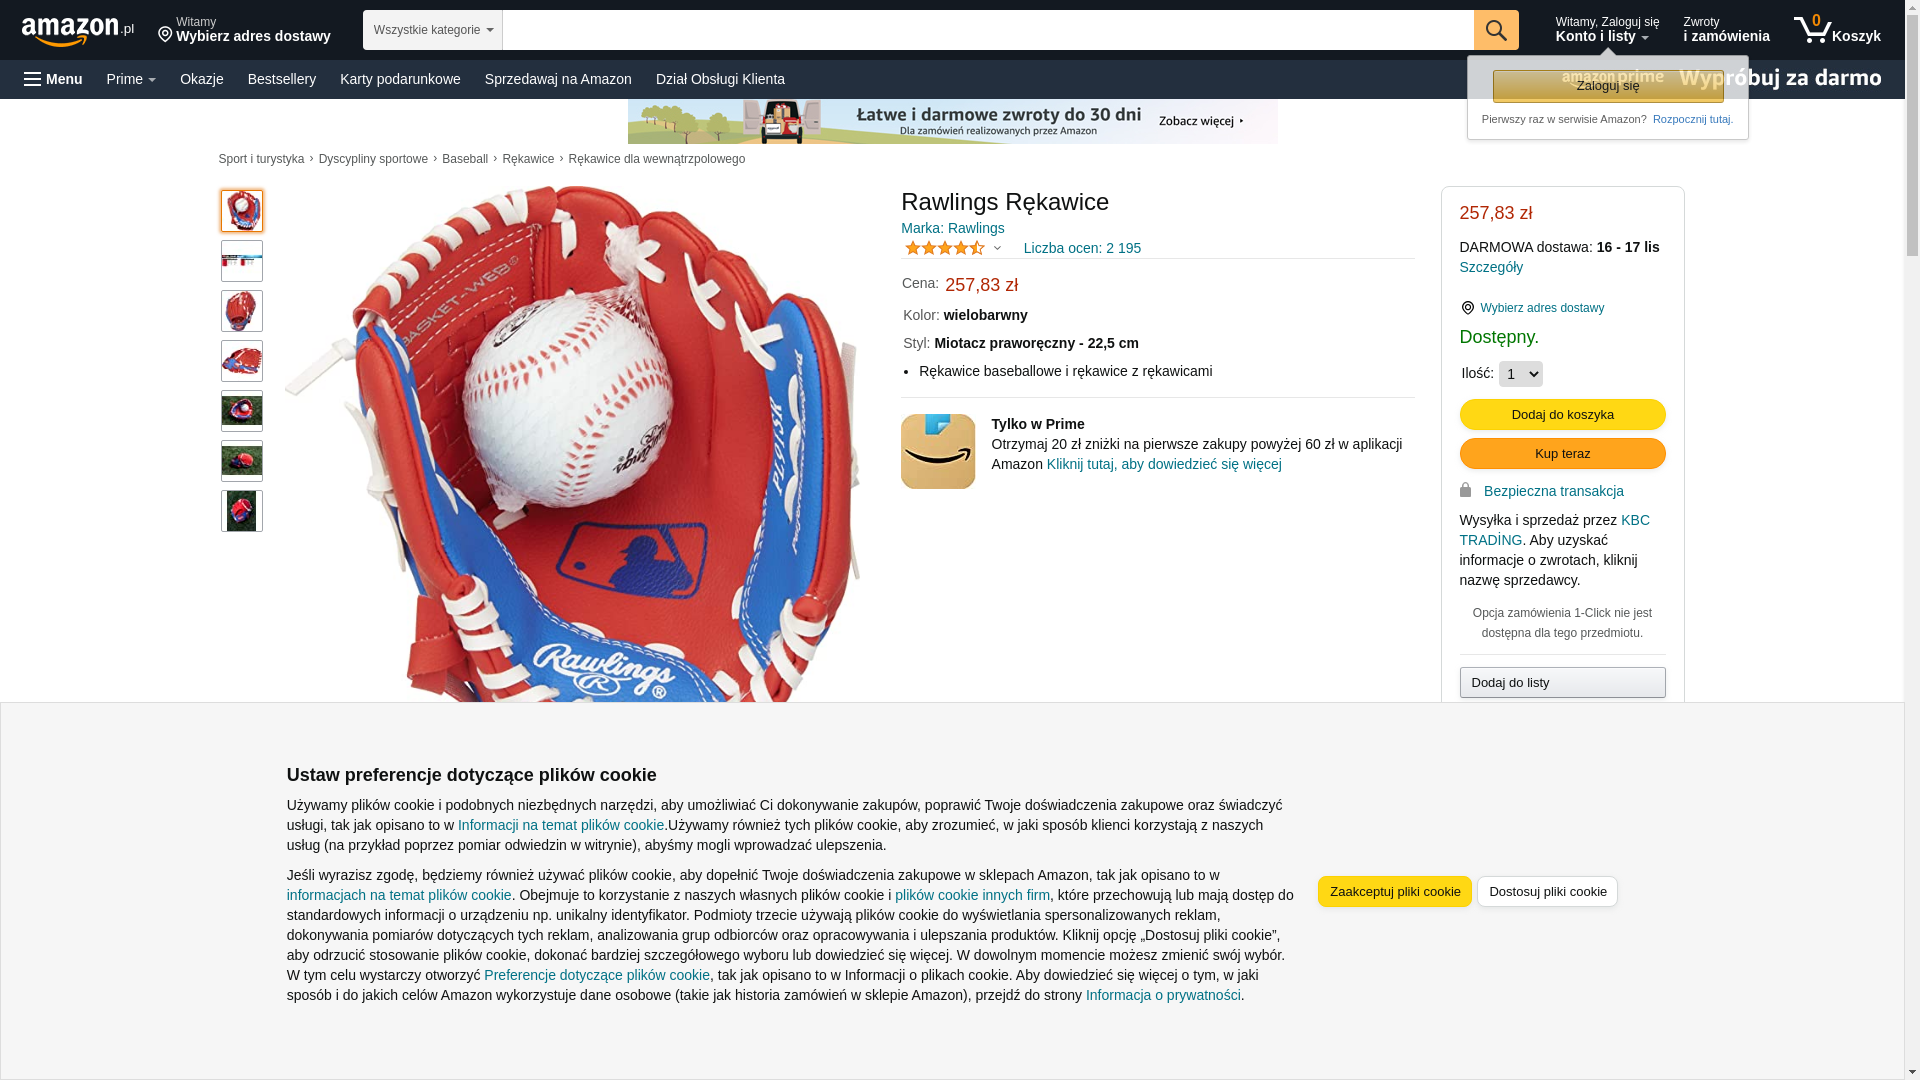1920x1080 pixels.
Task: Go to Karty podarunkowe
Action: pyautogui.click(x=400, y=79)
